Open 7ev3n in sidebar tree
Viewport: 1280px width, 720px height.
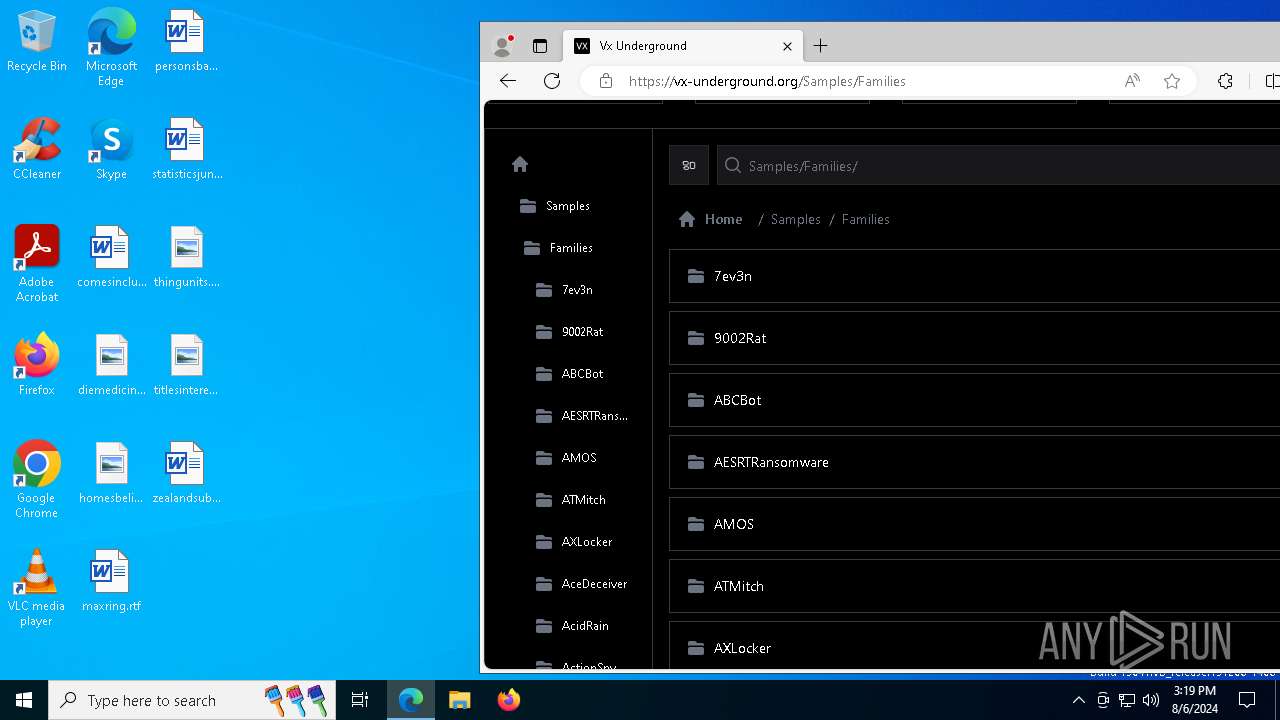pos(564,290)
